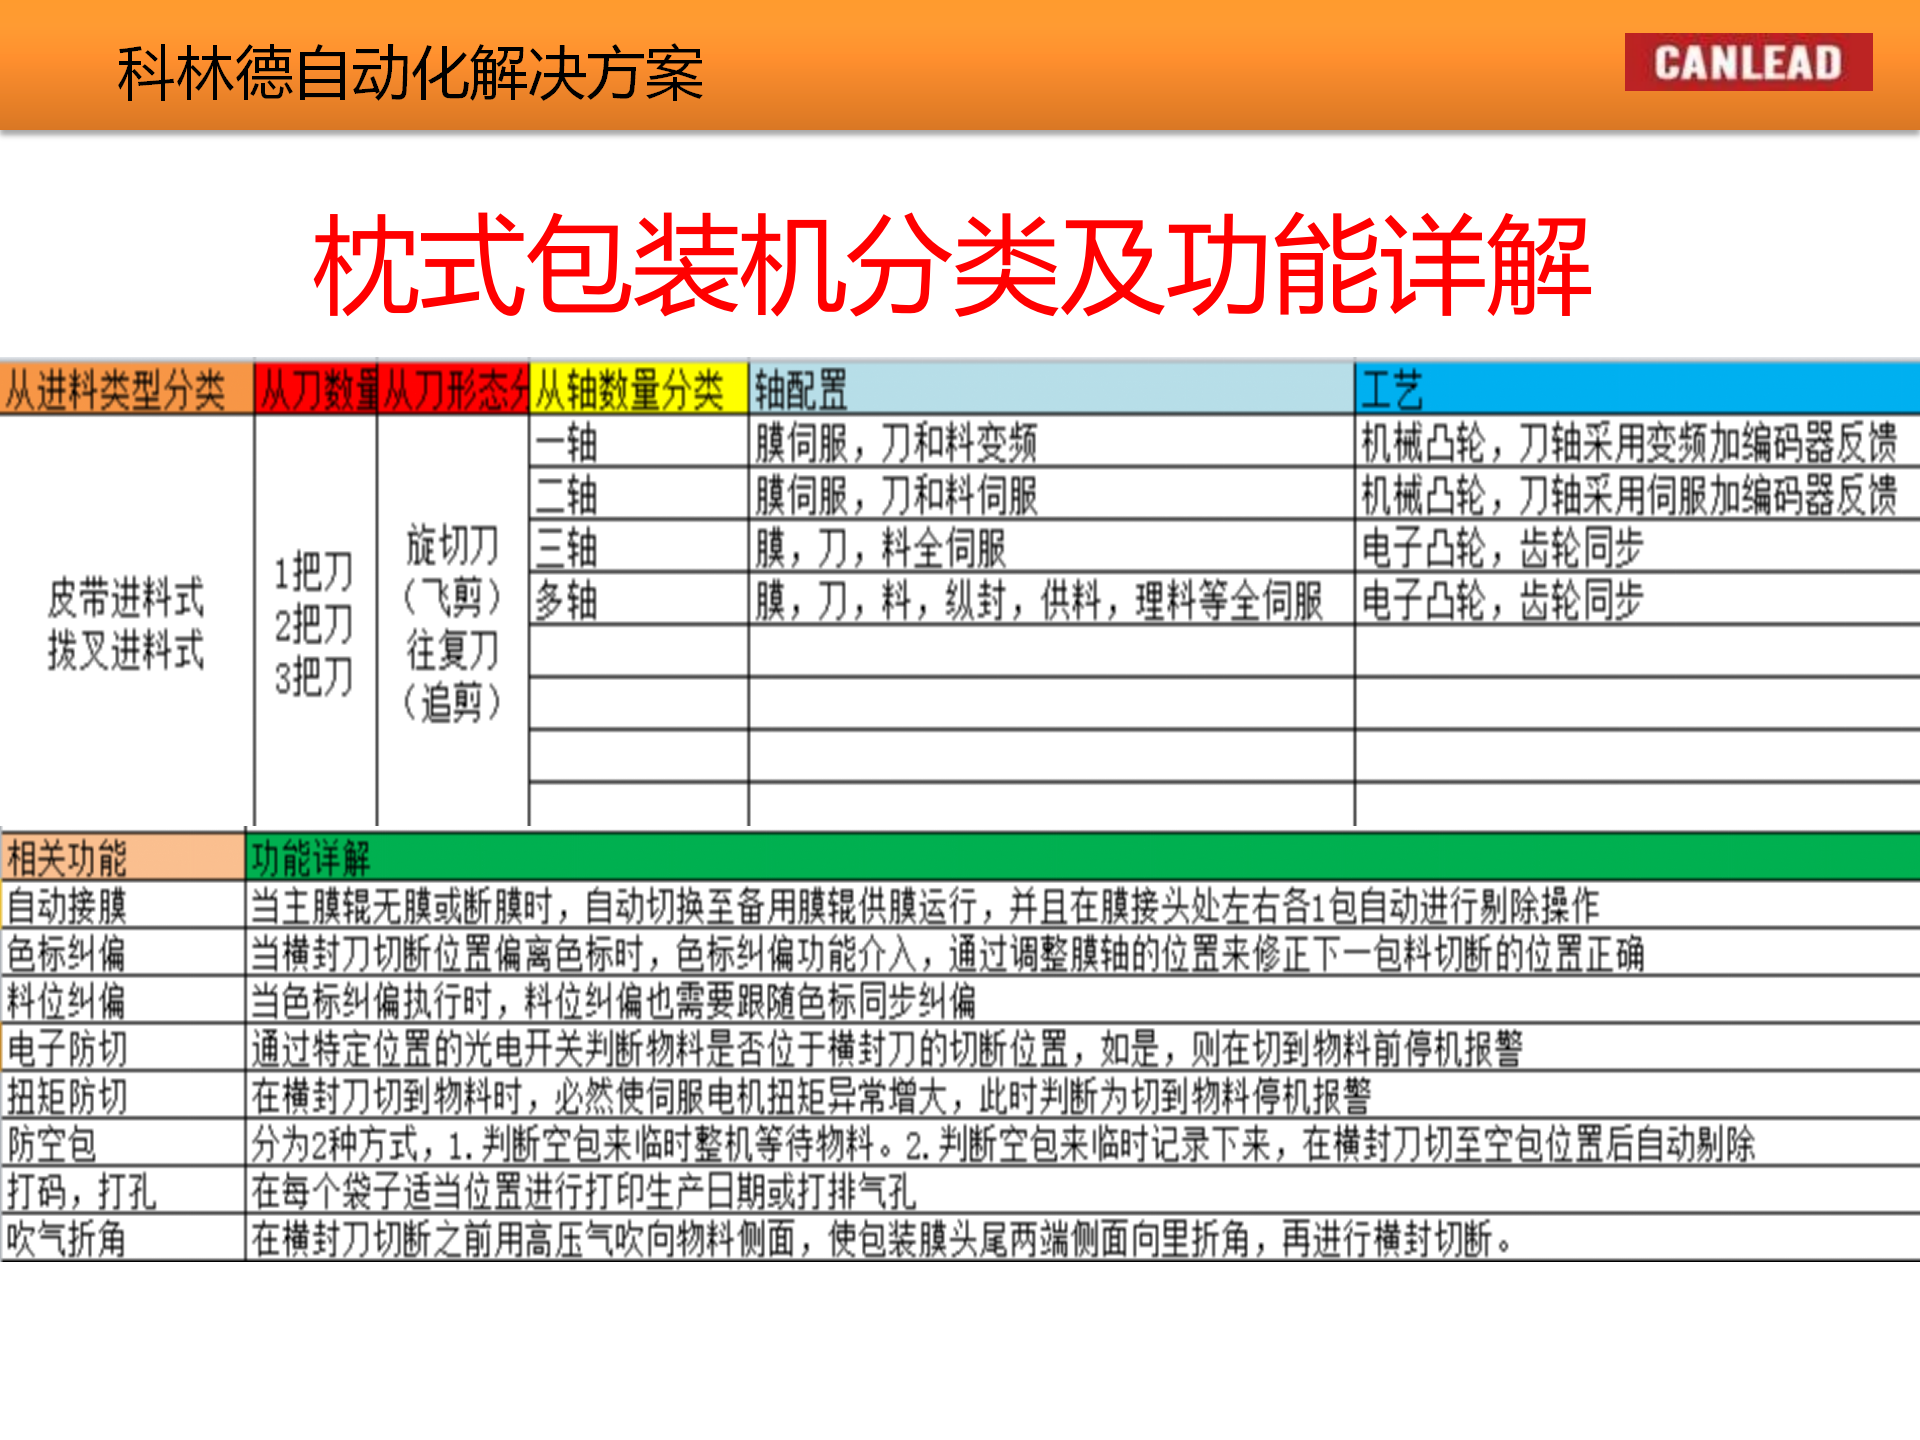The image size is (1920, 1440).
Task: Select the 多轴 cell
Action: [638, 600]
